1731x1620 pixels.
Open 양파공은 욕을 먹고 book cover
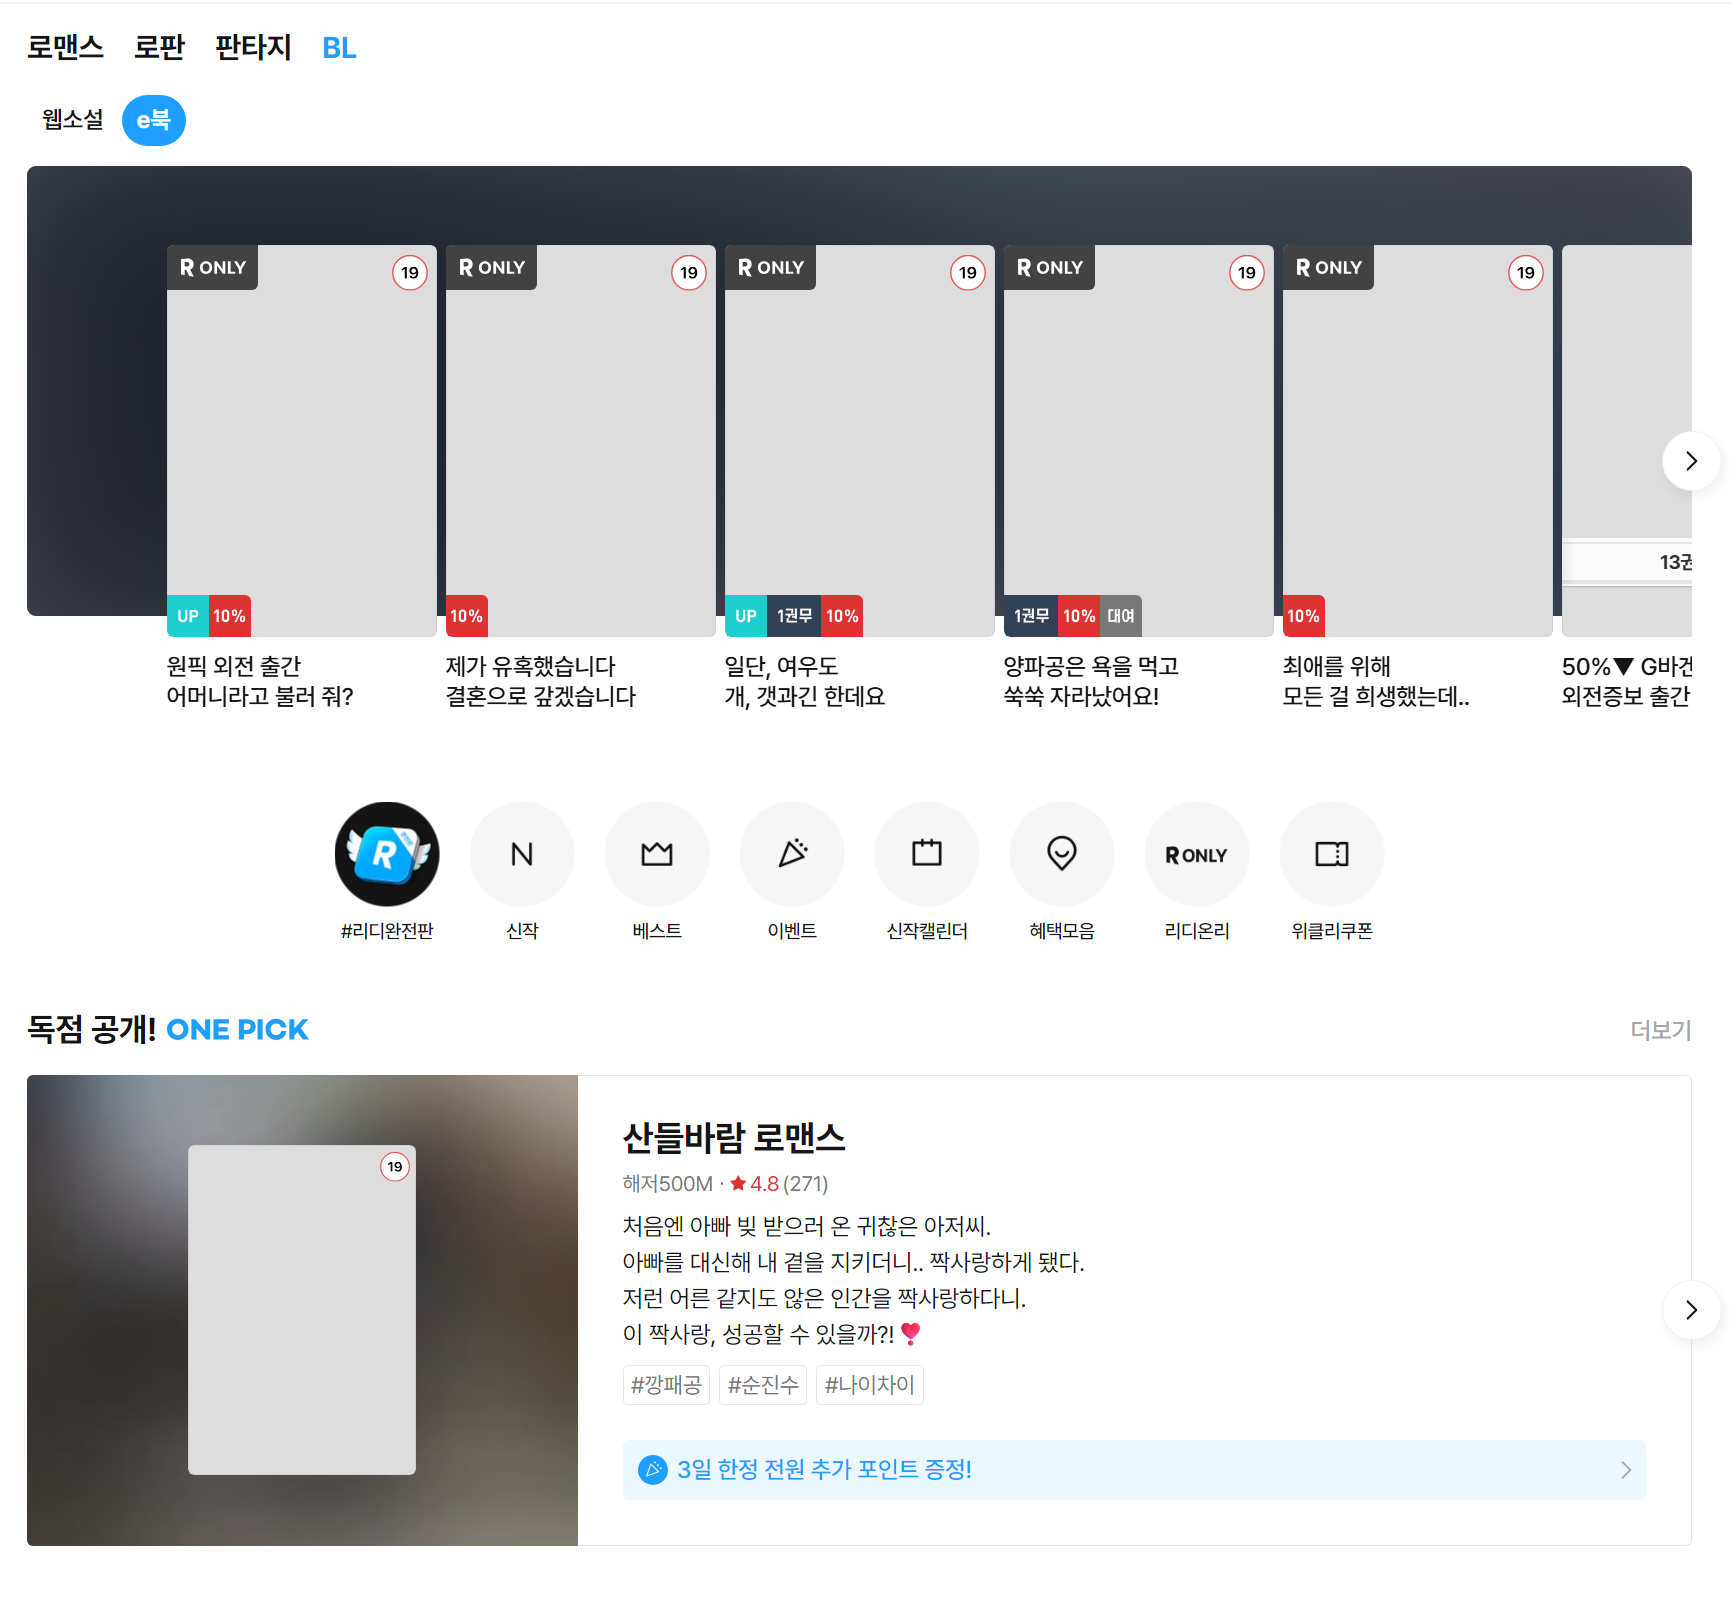[x=1138, y=441]
